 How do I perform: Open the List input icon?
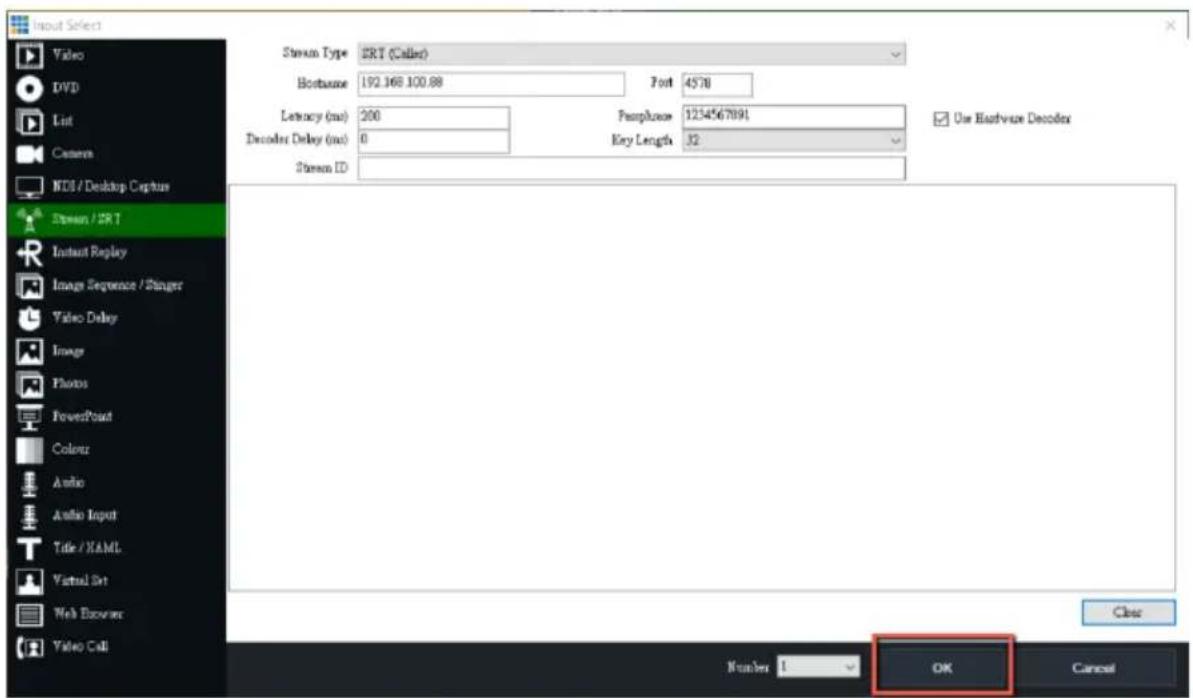[30, 121]
